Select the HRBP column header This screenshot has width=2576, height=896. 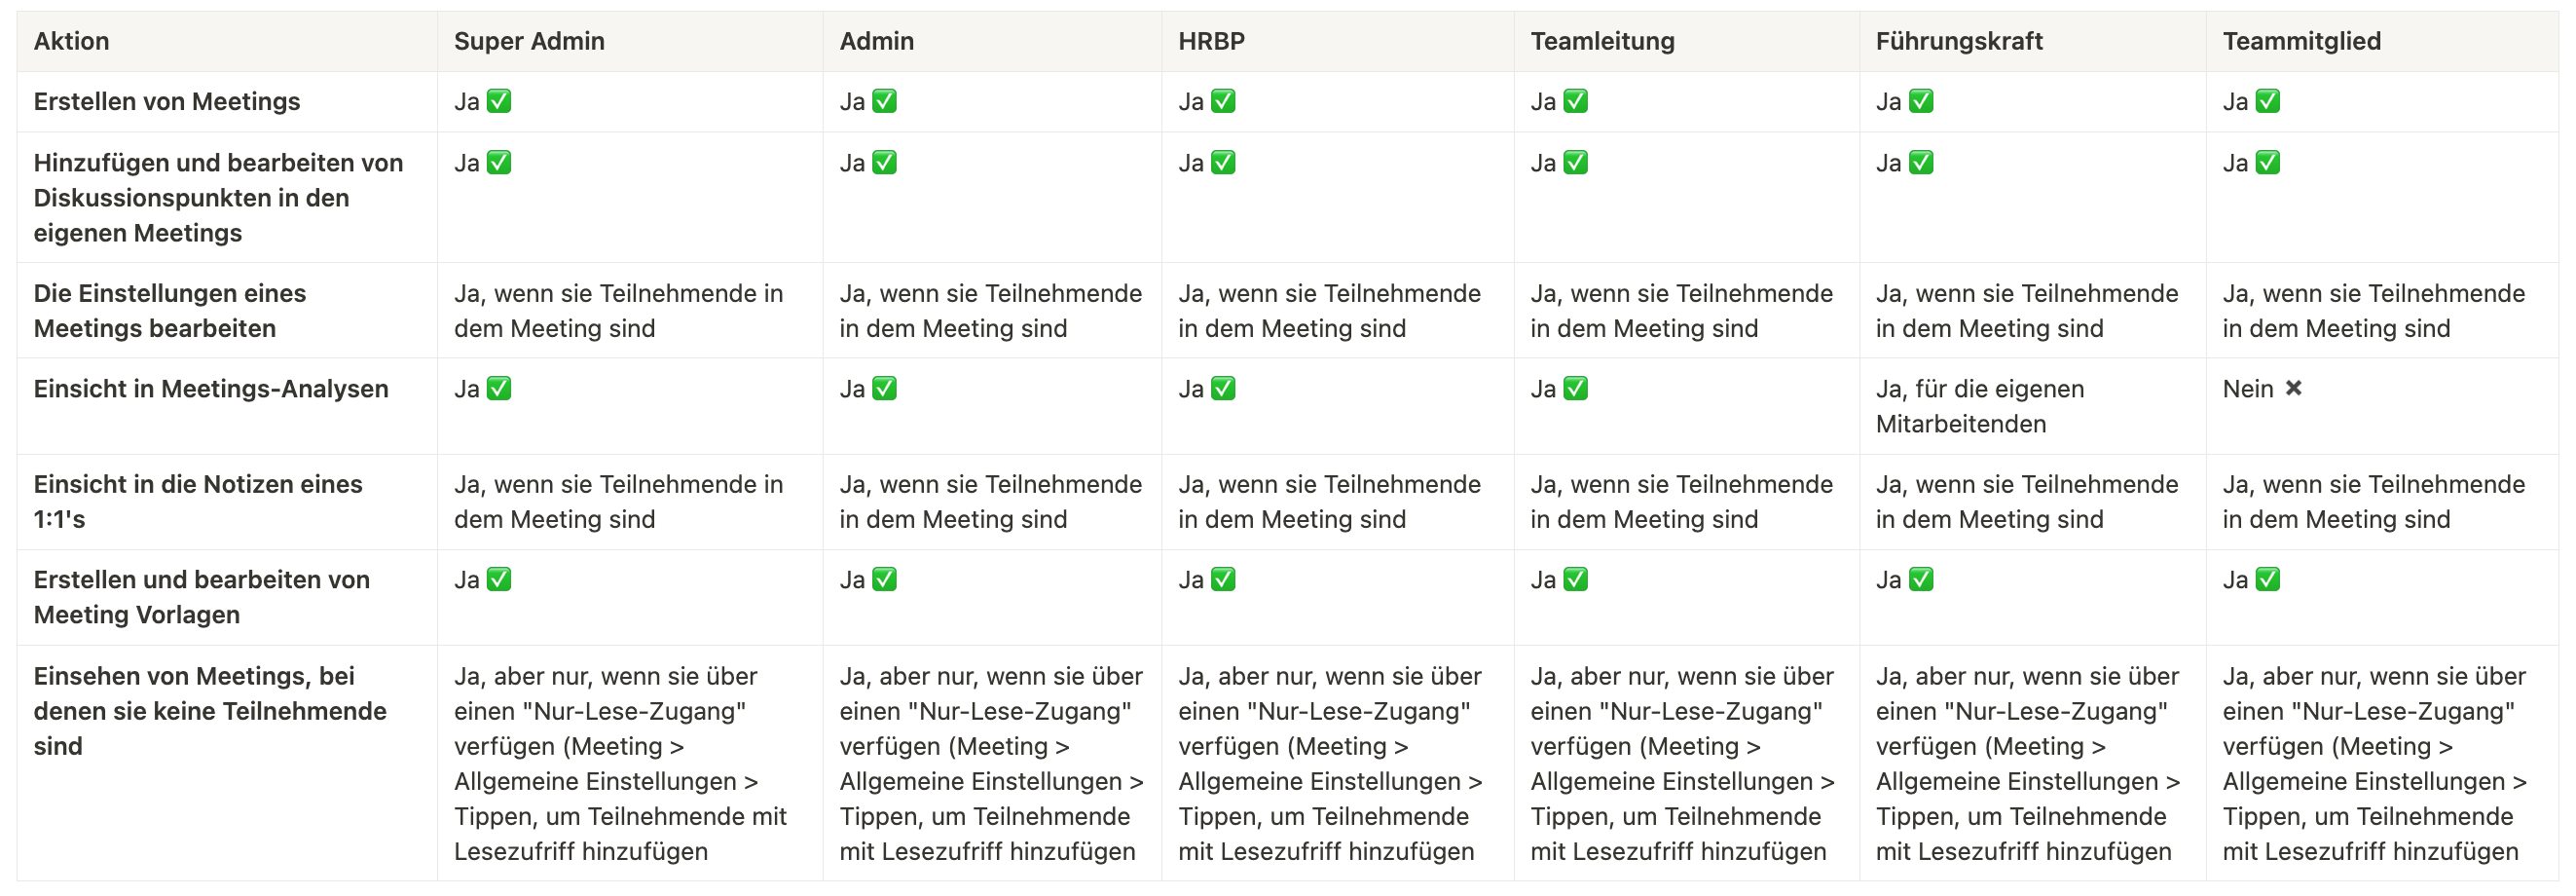[x=1211, y=41]
